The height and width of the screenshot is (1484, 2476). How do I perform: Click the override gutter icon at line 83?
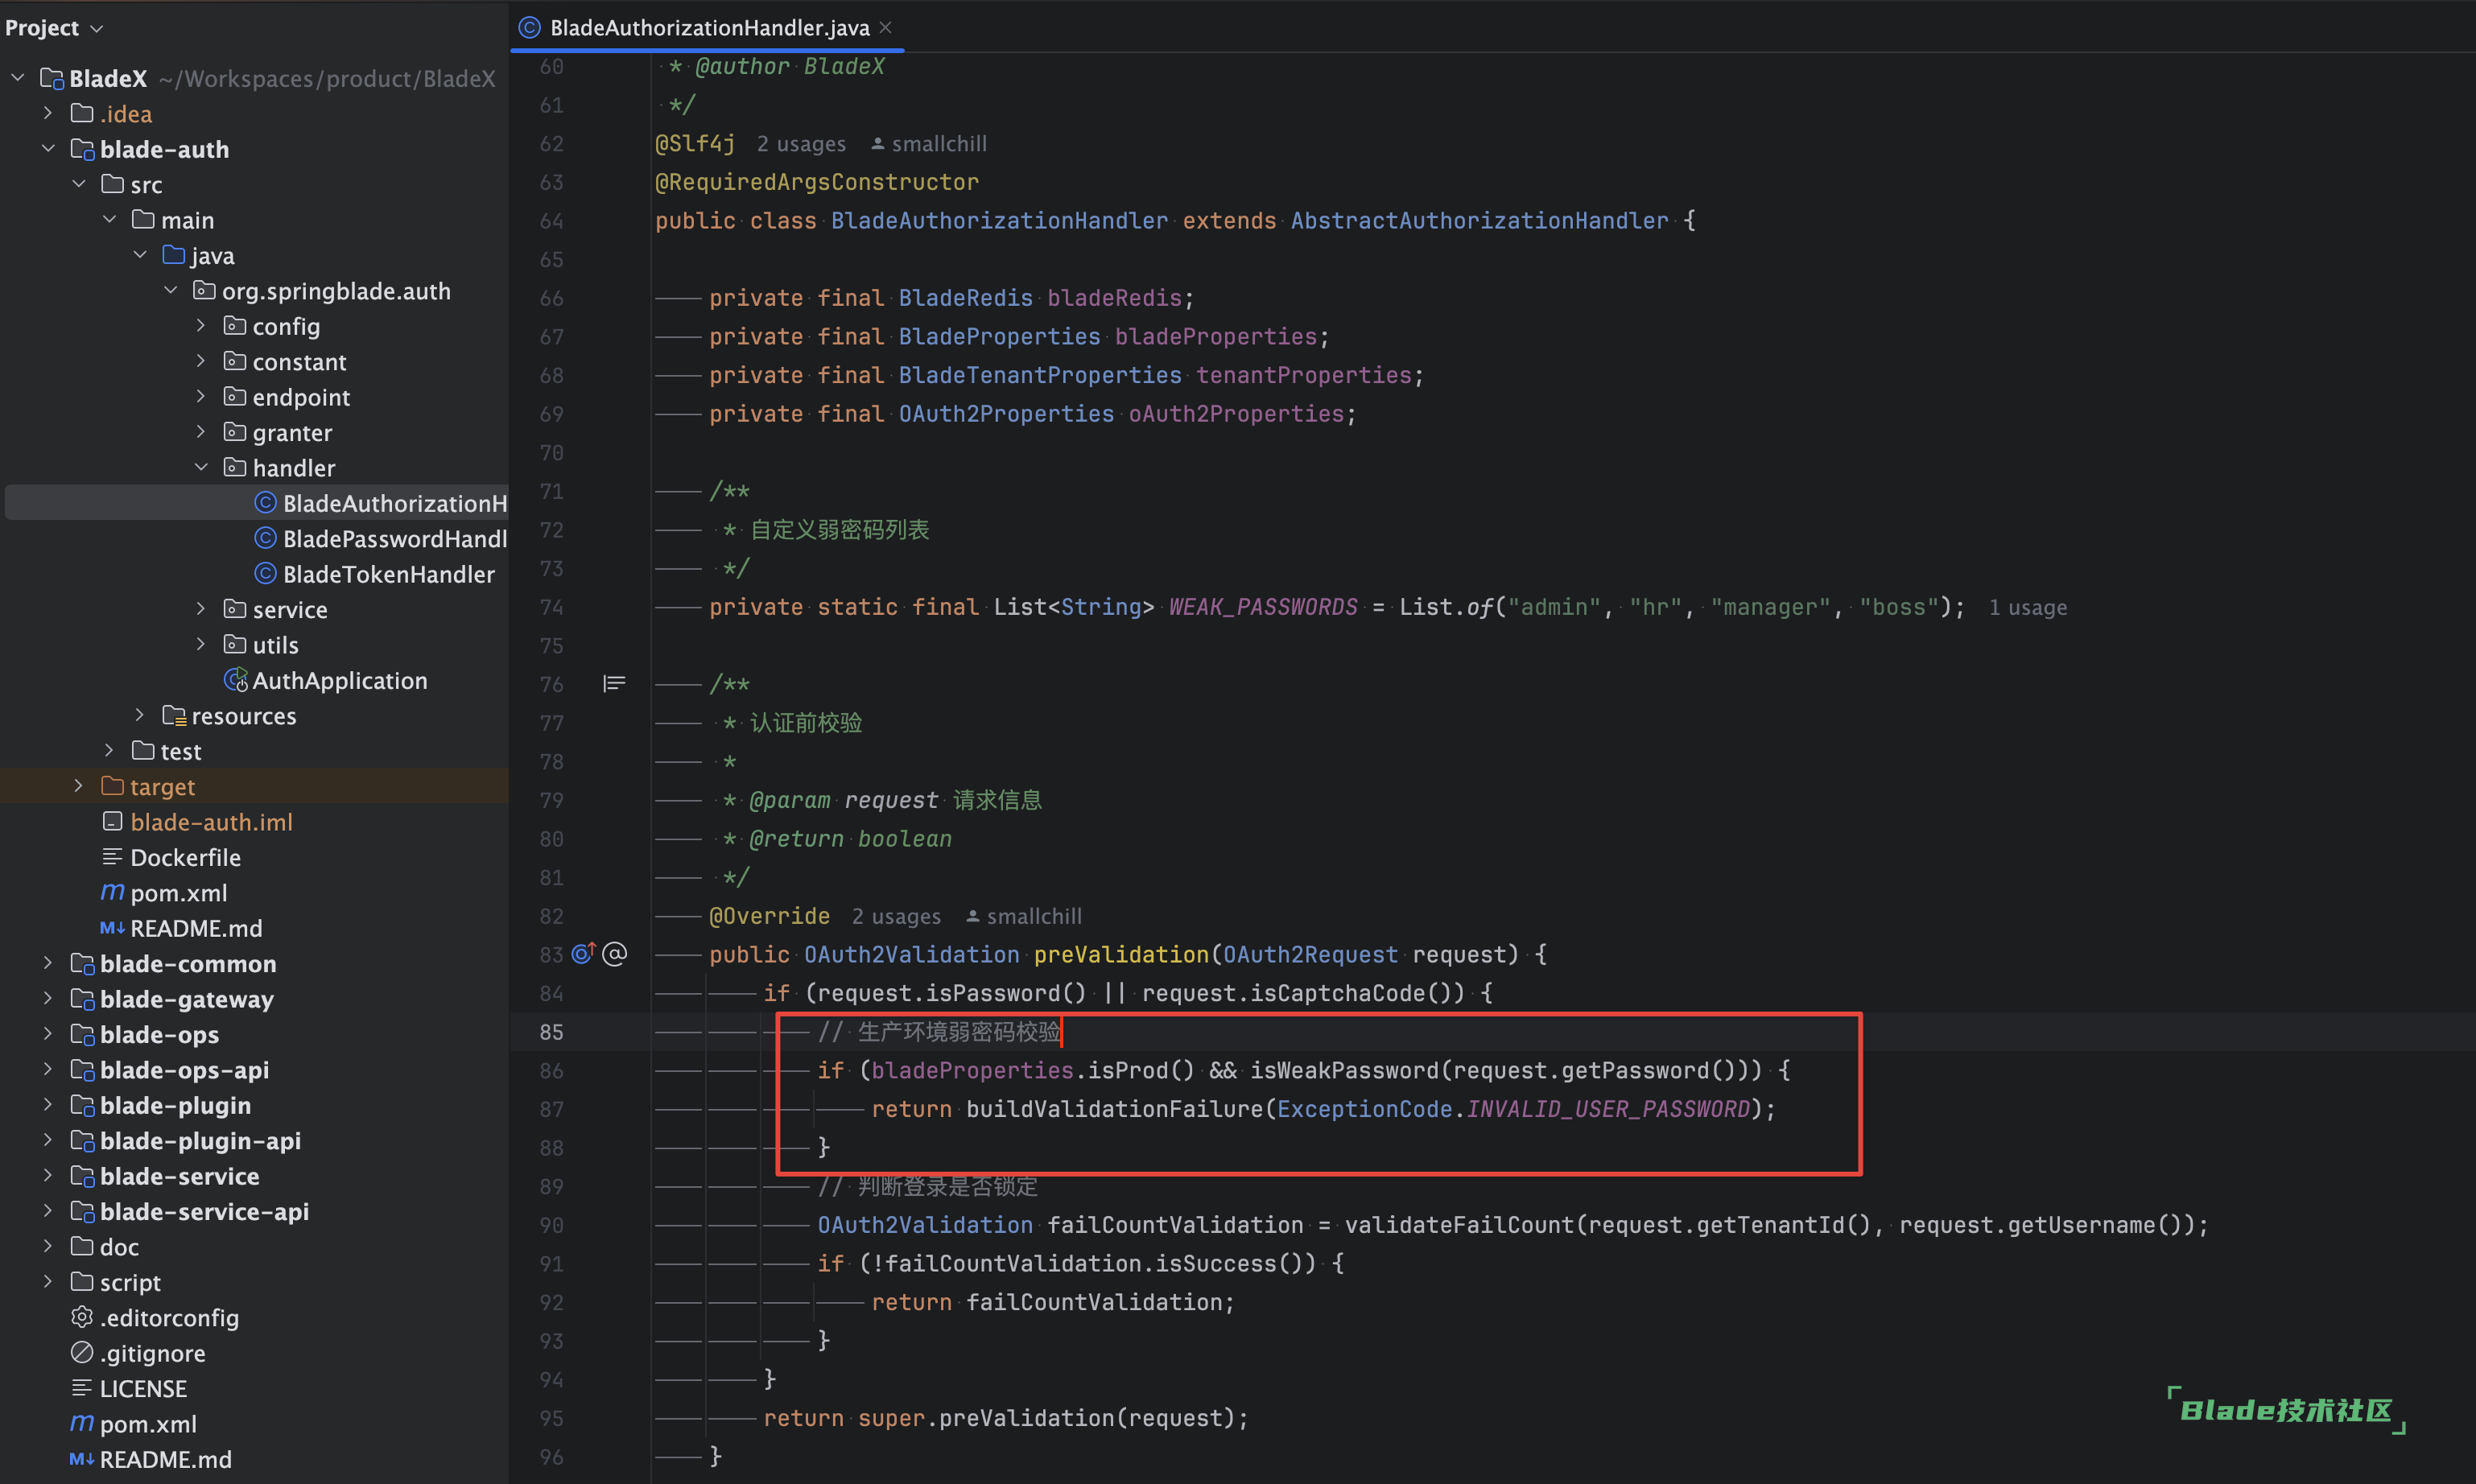coord(584,953)
